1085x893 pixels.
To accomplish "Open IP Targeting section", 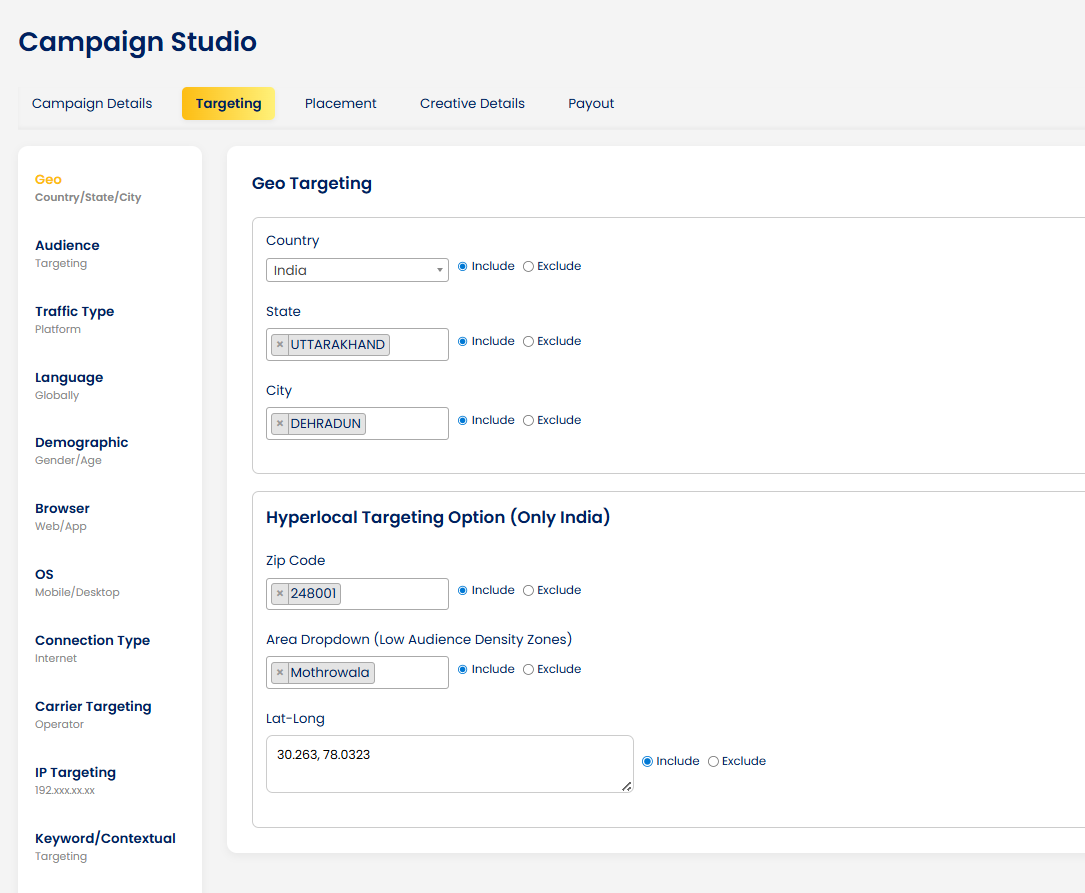I will (75, 781).
